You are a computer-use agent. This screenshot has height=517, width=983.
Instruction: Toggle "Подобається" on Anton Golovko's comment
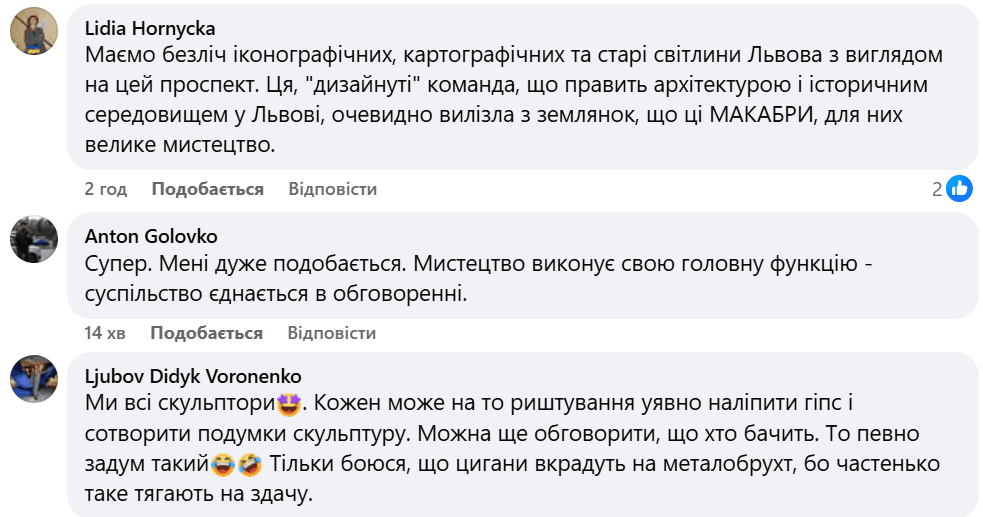pyautogui.click(x=206, y=333)
